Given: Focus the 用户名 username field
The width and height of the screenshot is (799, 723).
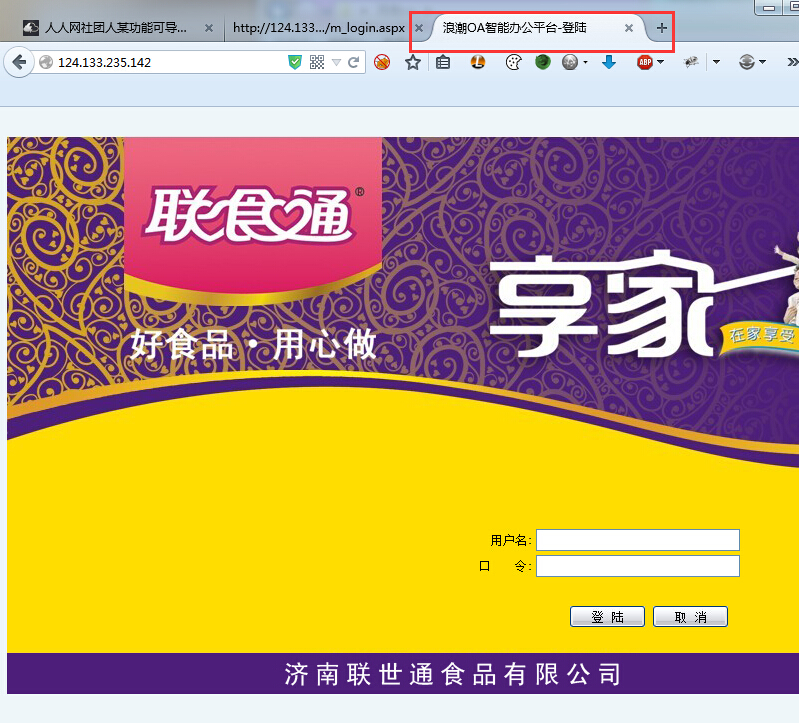Looking at the screenshot, I should click(x=637, y=540).
